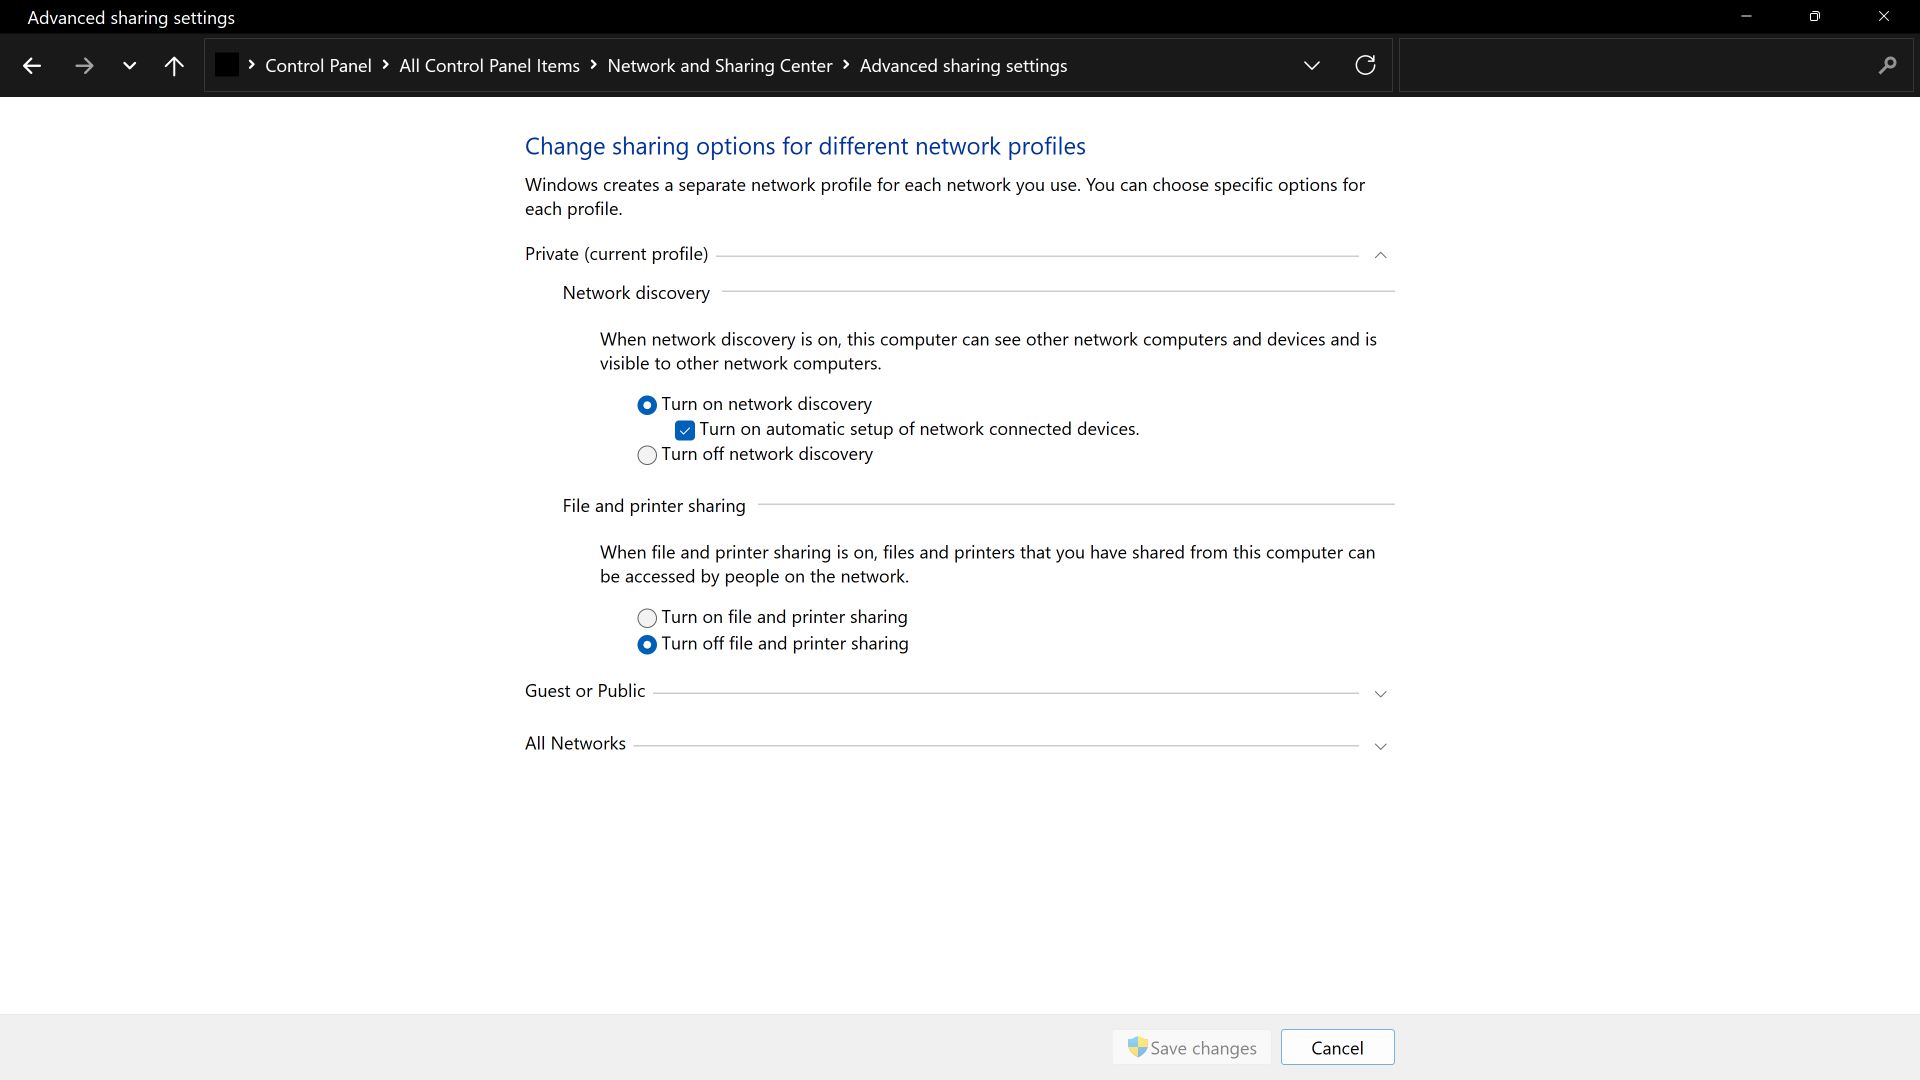Click heading Change sharing options for different network profiles
The width and height of the screenshot is (1920, 1080).
pyautogui.click(x=805, y=146)
